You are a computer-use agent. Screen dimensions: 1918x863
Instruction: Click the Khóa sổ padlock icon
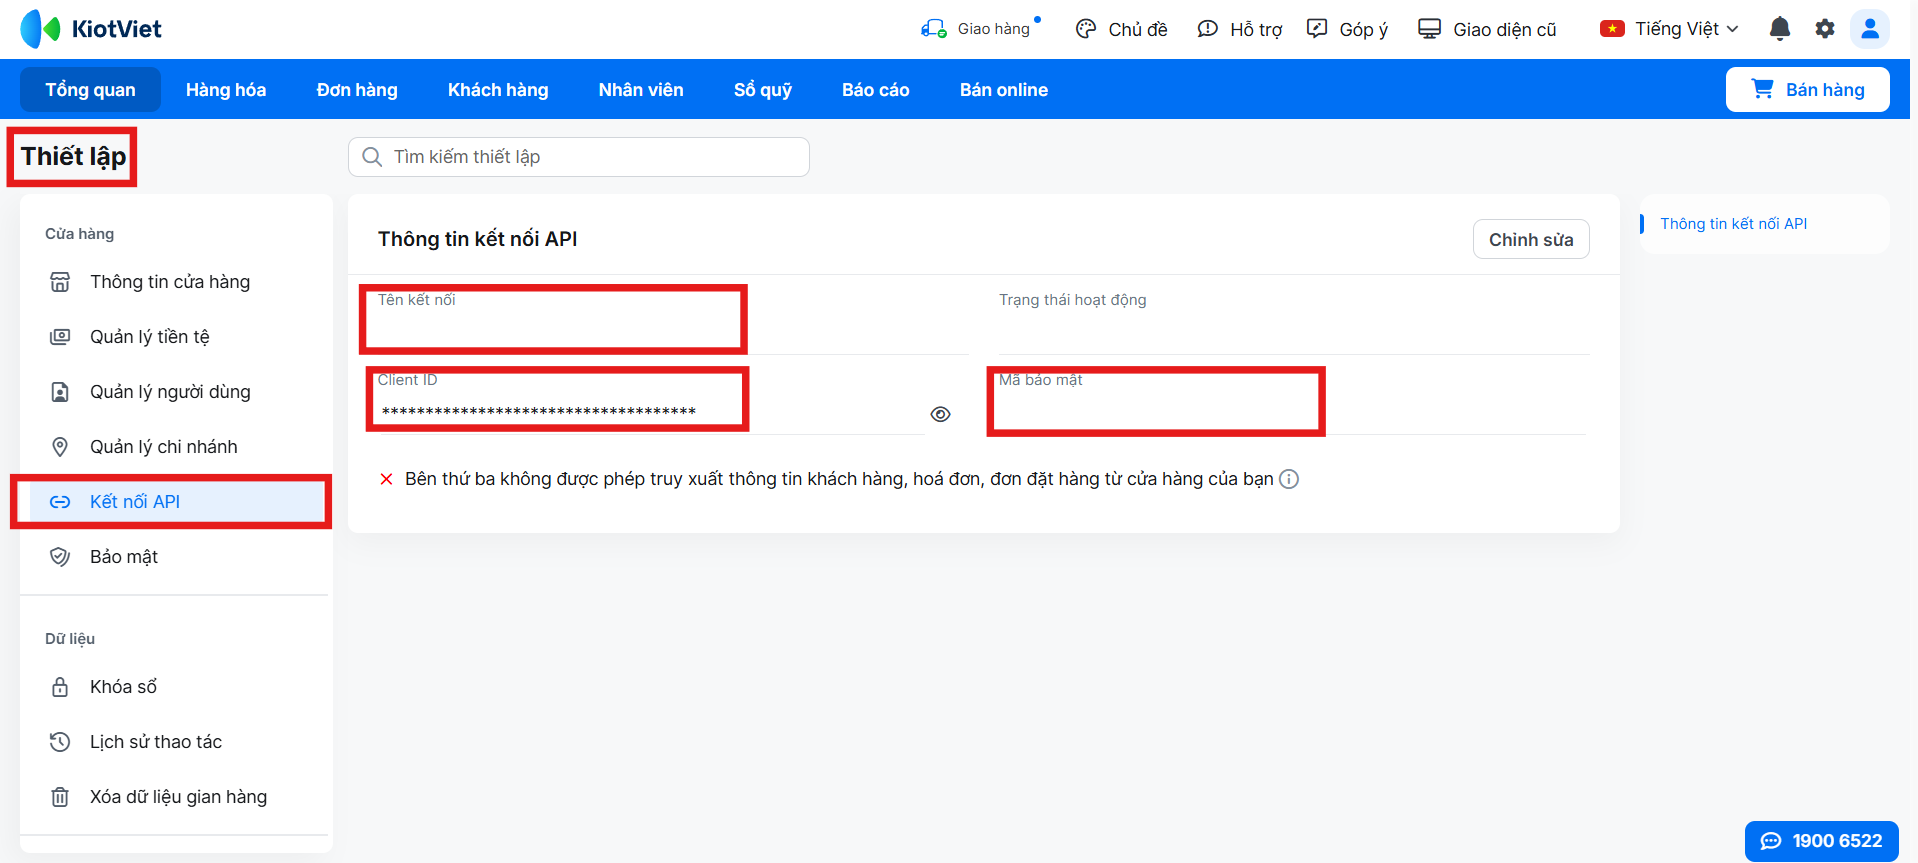pos(60,687)
